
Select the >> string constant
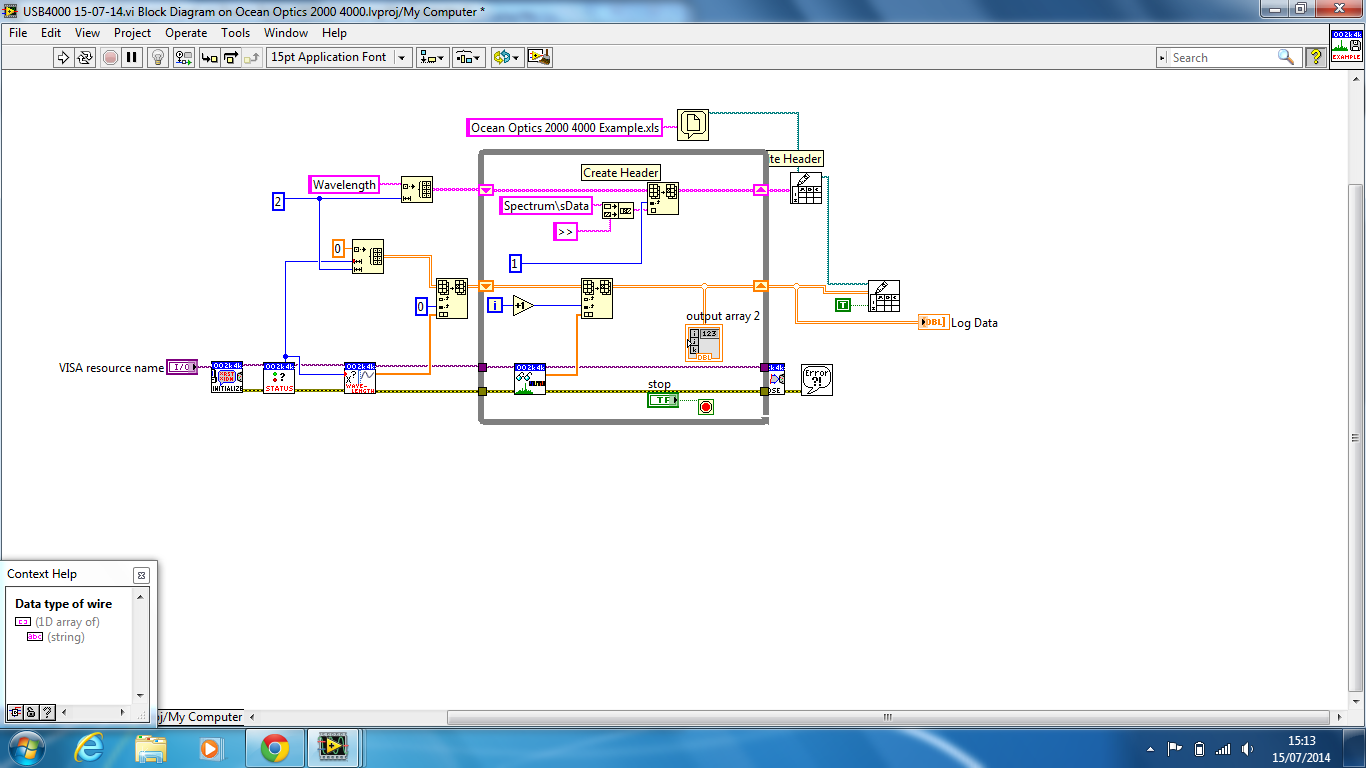tap(566, 232)
